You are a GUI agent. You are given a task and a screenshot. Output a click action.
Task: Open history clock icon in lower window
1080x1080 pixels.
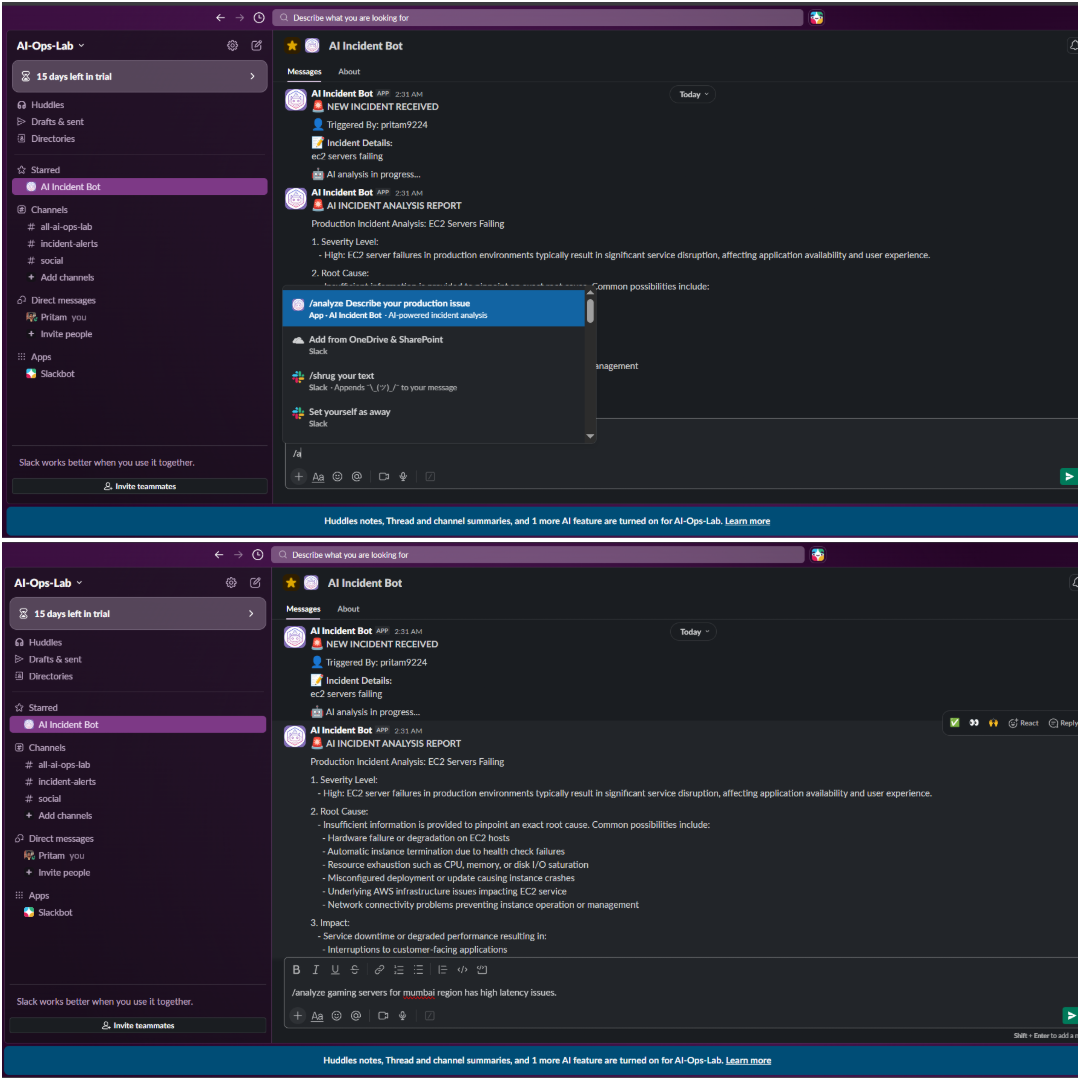(258, 554)
